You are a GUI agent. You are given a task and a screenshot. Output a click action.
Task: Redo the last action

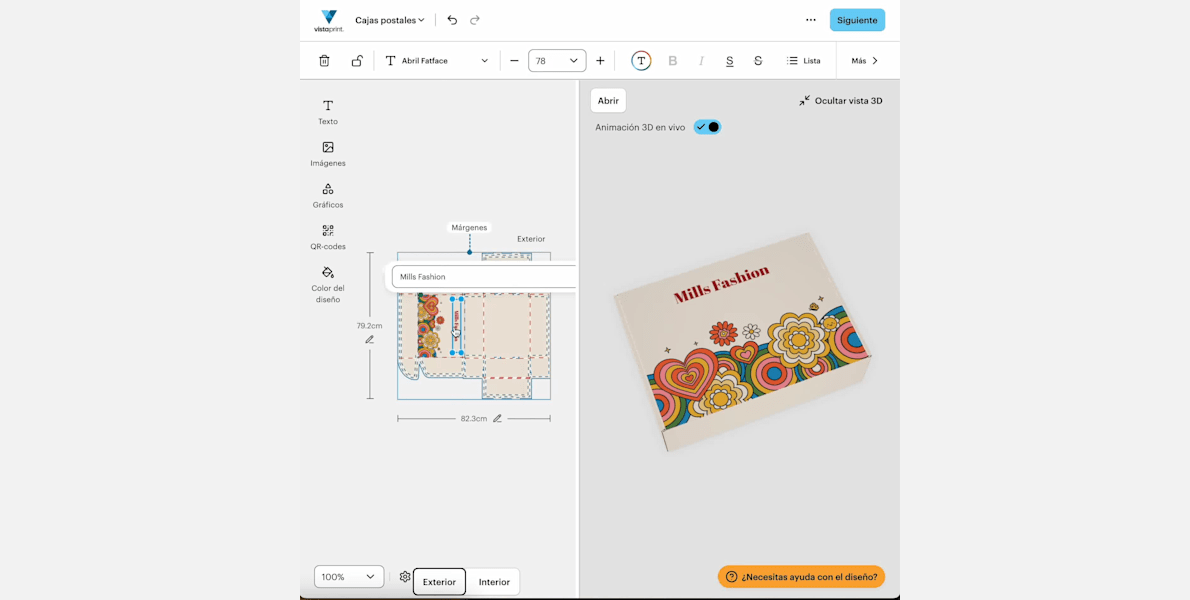click(x=475, y=20)
